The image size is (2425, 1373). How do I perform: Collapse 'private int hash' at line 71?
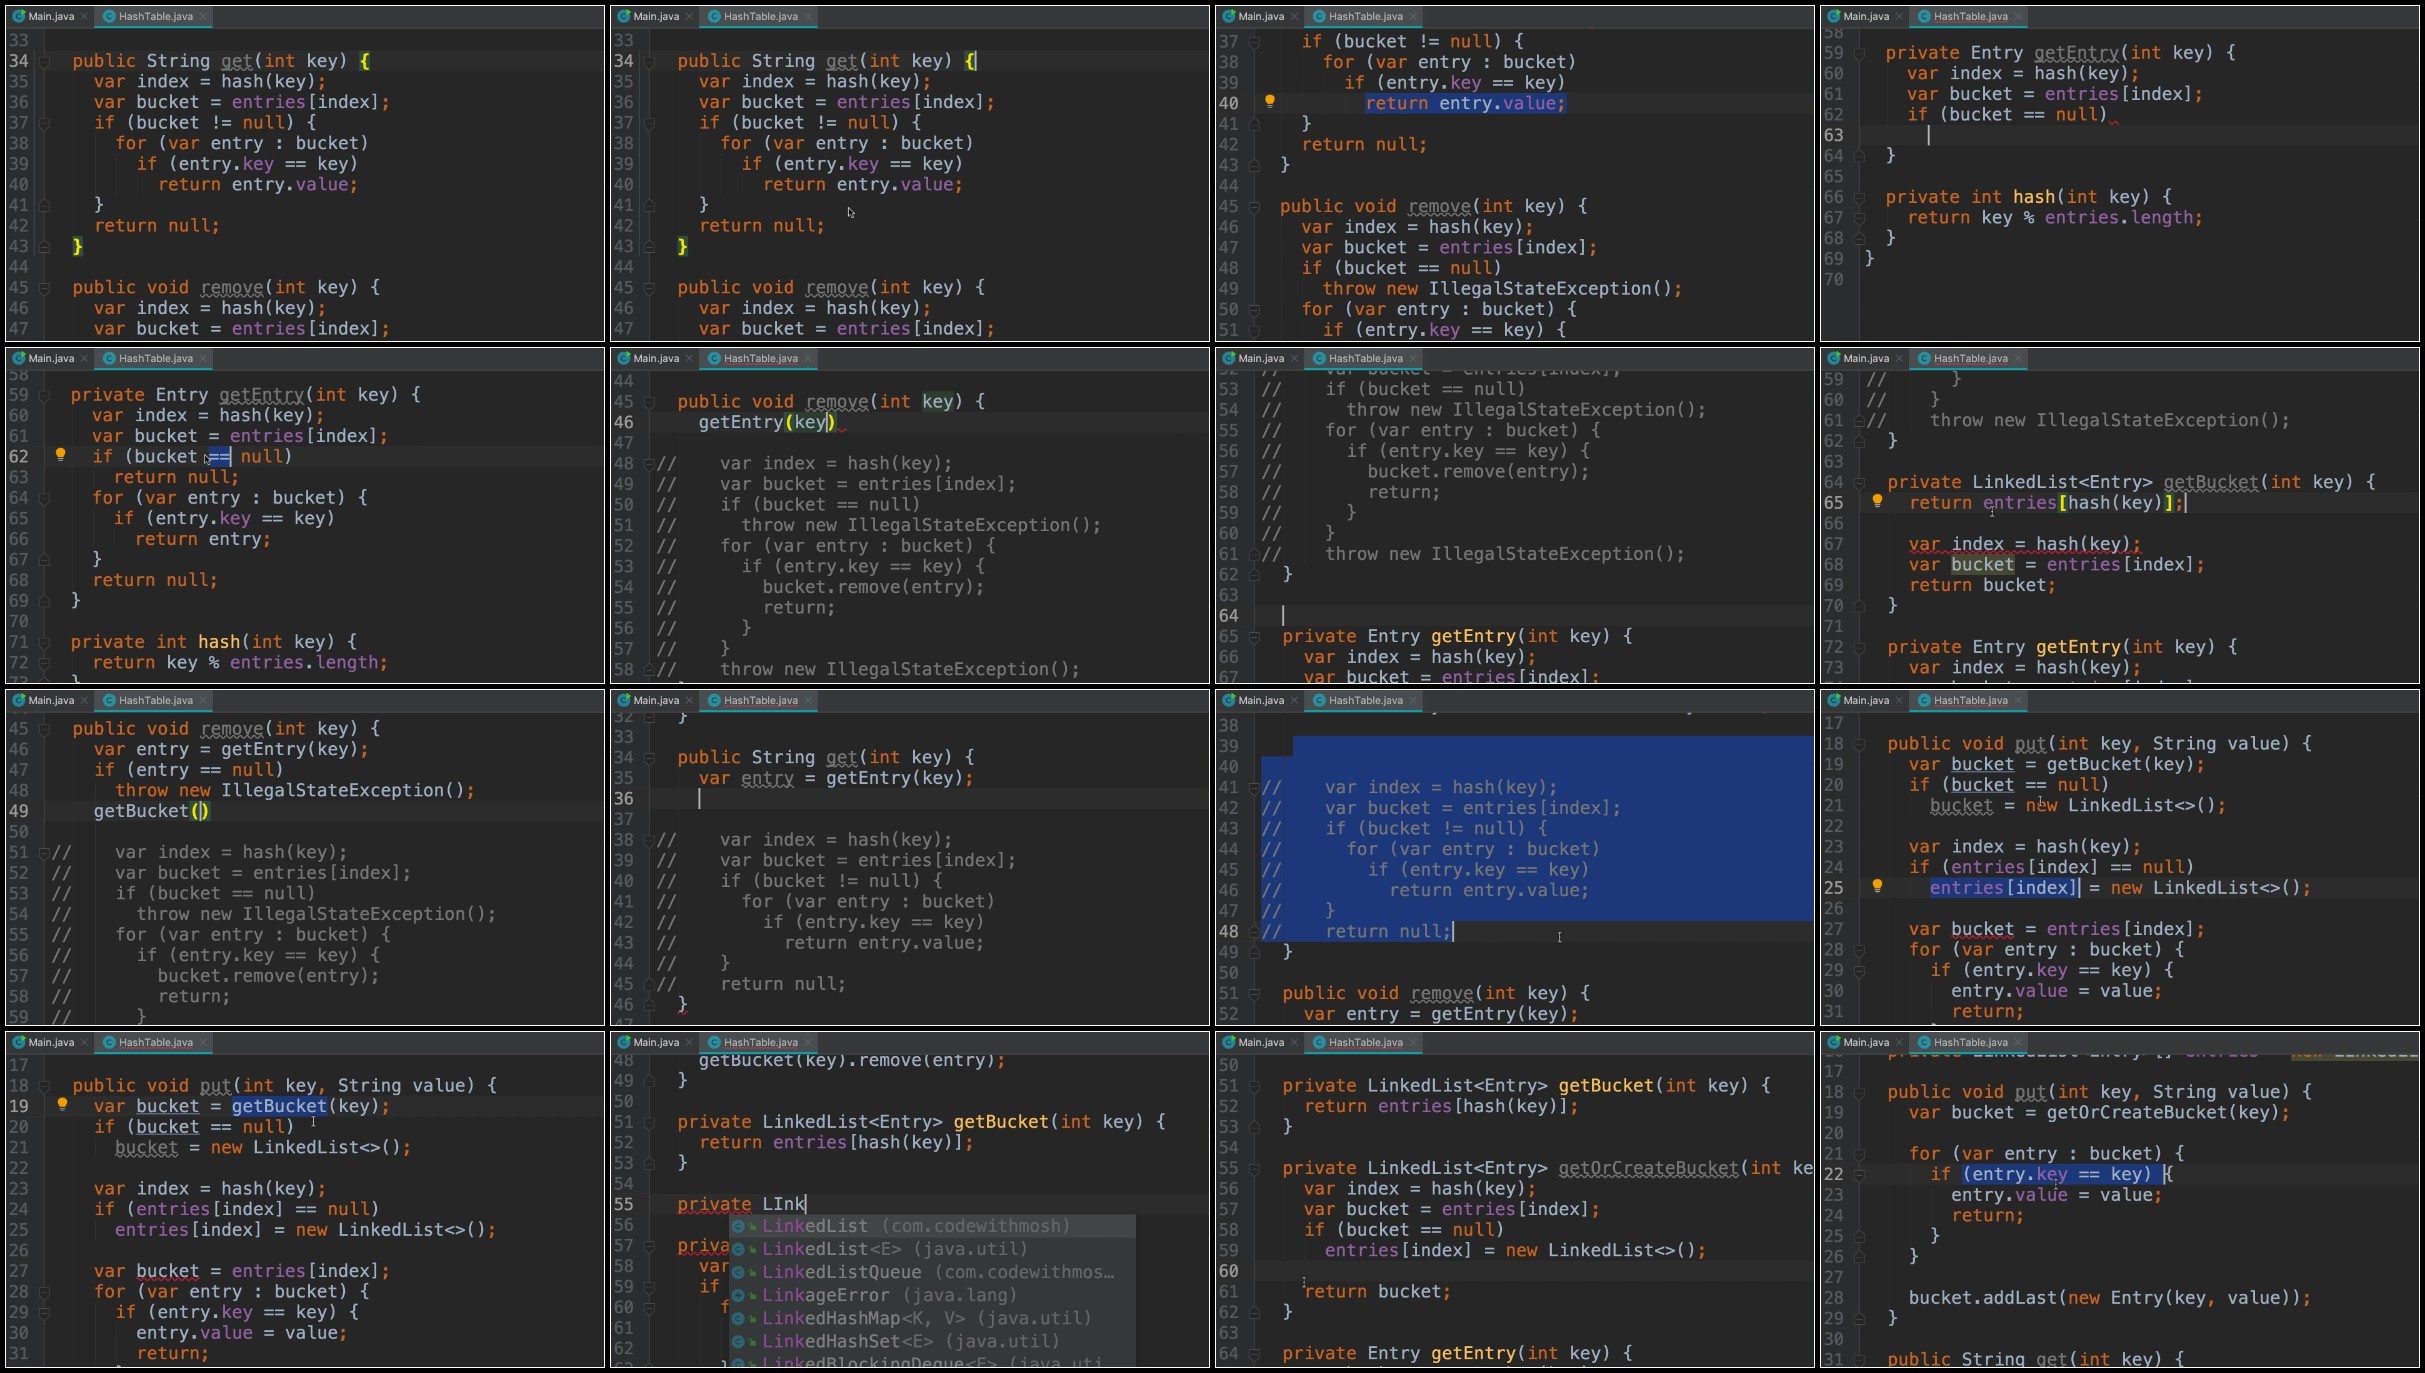[44, 642]
